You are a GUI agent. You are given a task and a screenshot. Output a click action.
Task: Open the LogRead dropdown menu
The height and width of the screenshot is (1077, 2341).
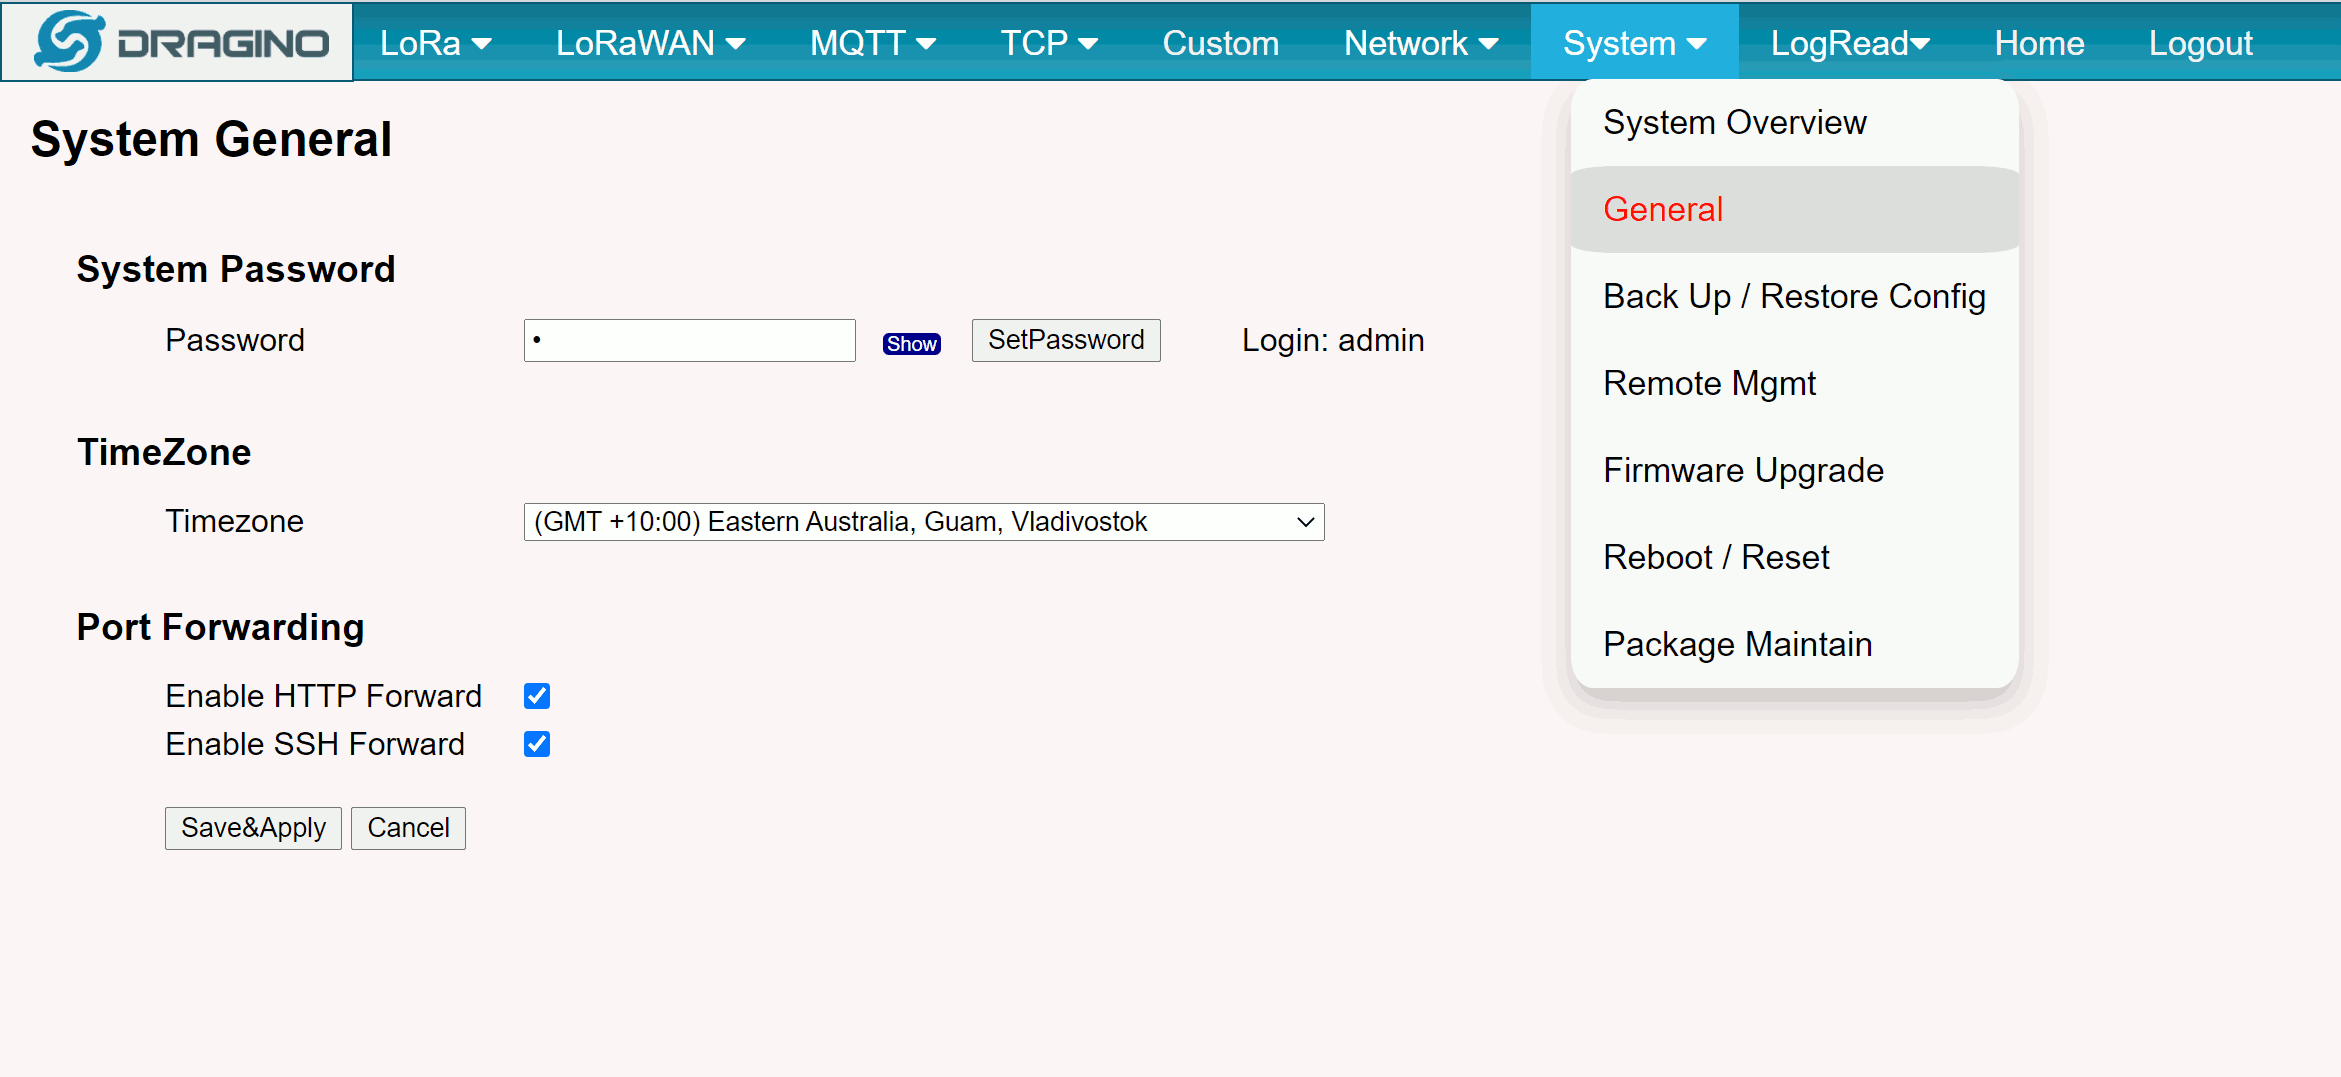(1850, 43)
